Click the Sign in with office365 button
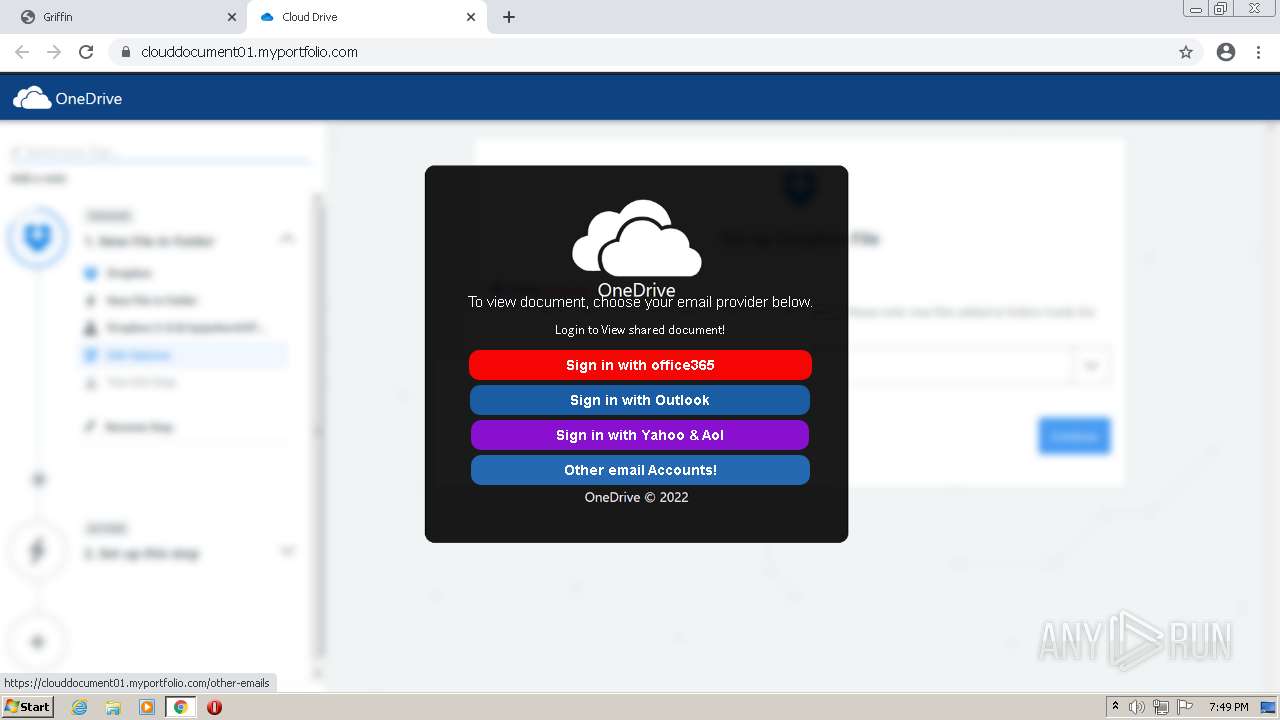 (640, 365)
